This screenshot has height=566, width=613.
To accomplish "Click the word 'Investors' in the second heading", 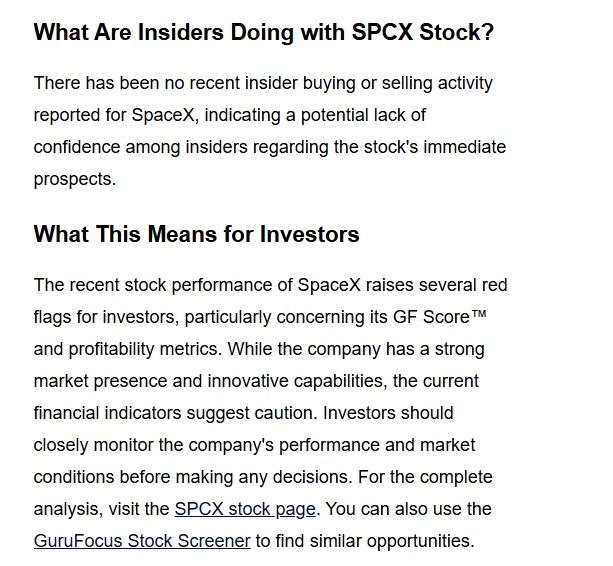I will (309, 234).
